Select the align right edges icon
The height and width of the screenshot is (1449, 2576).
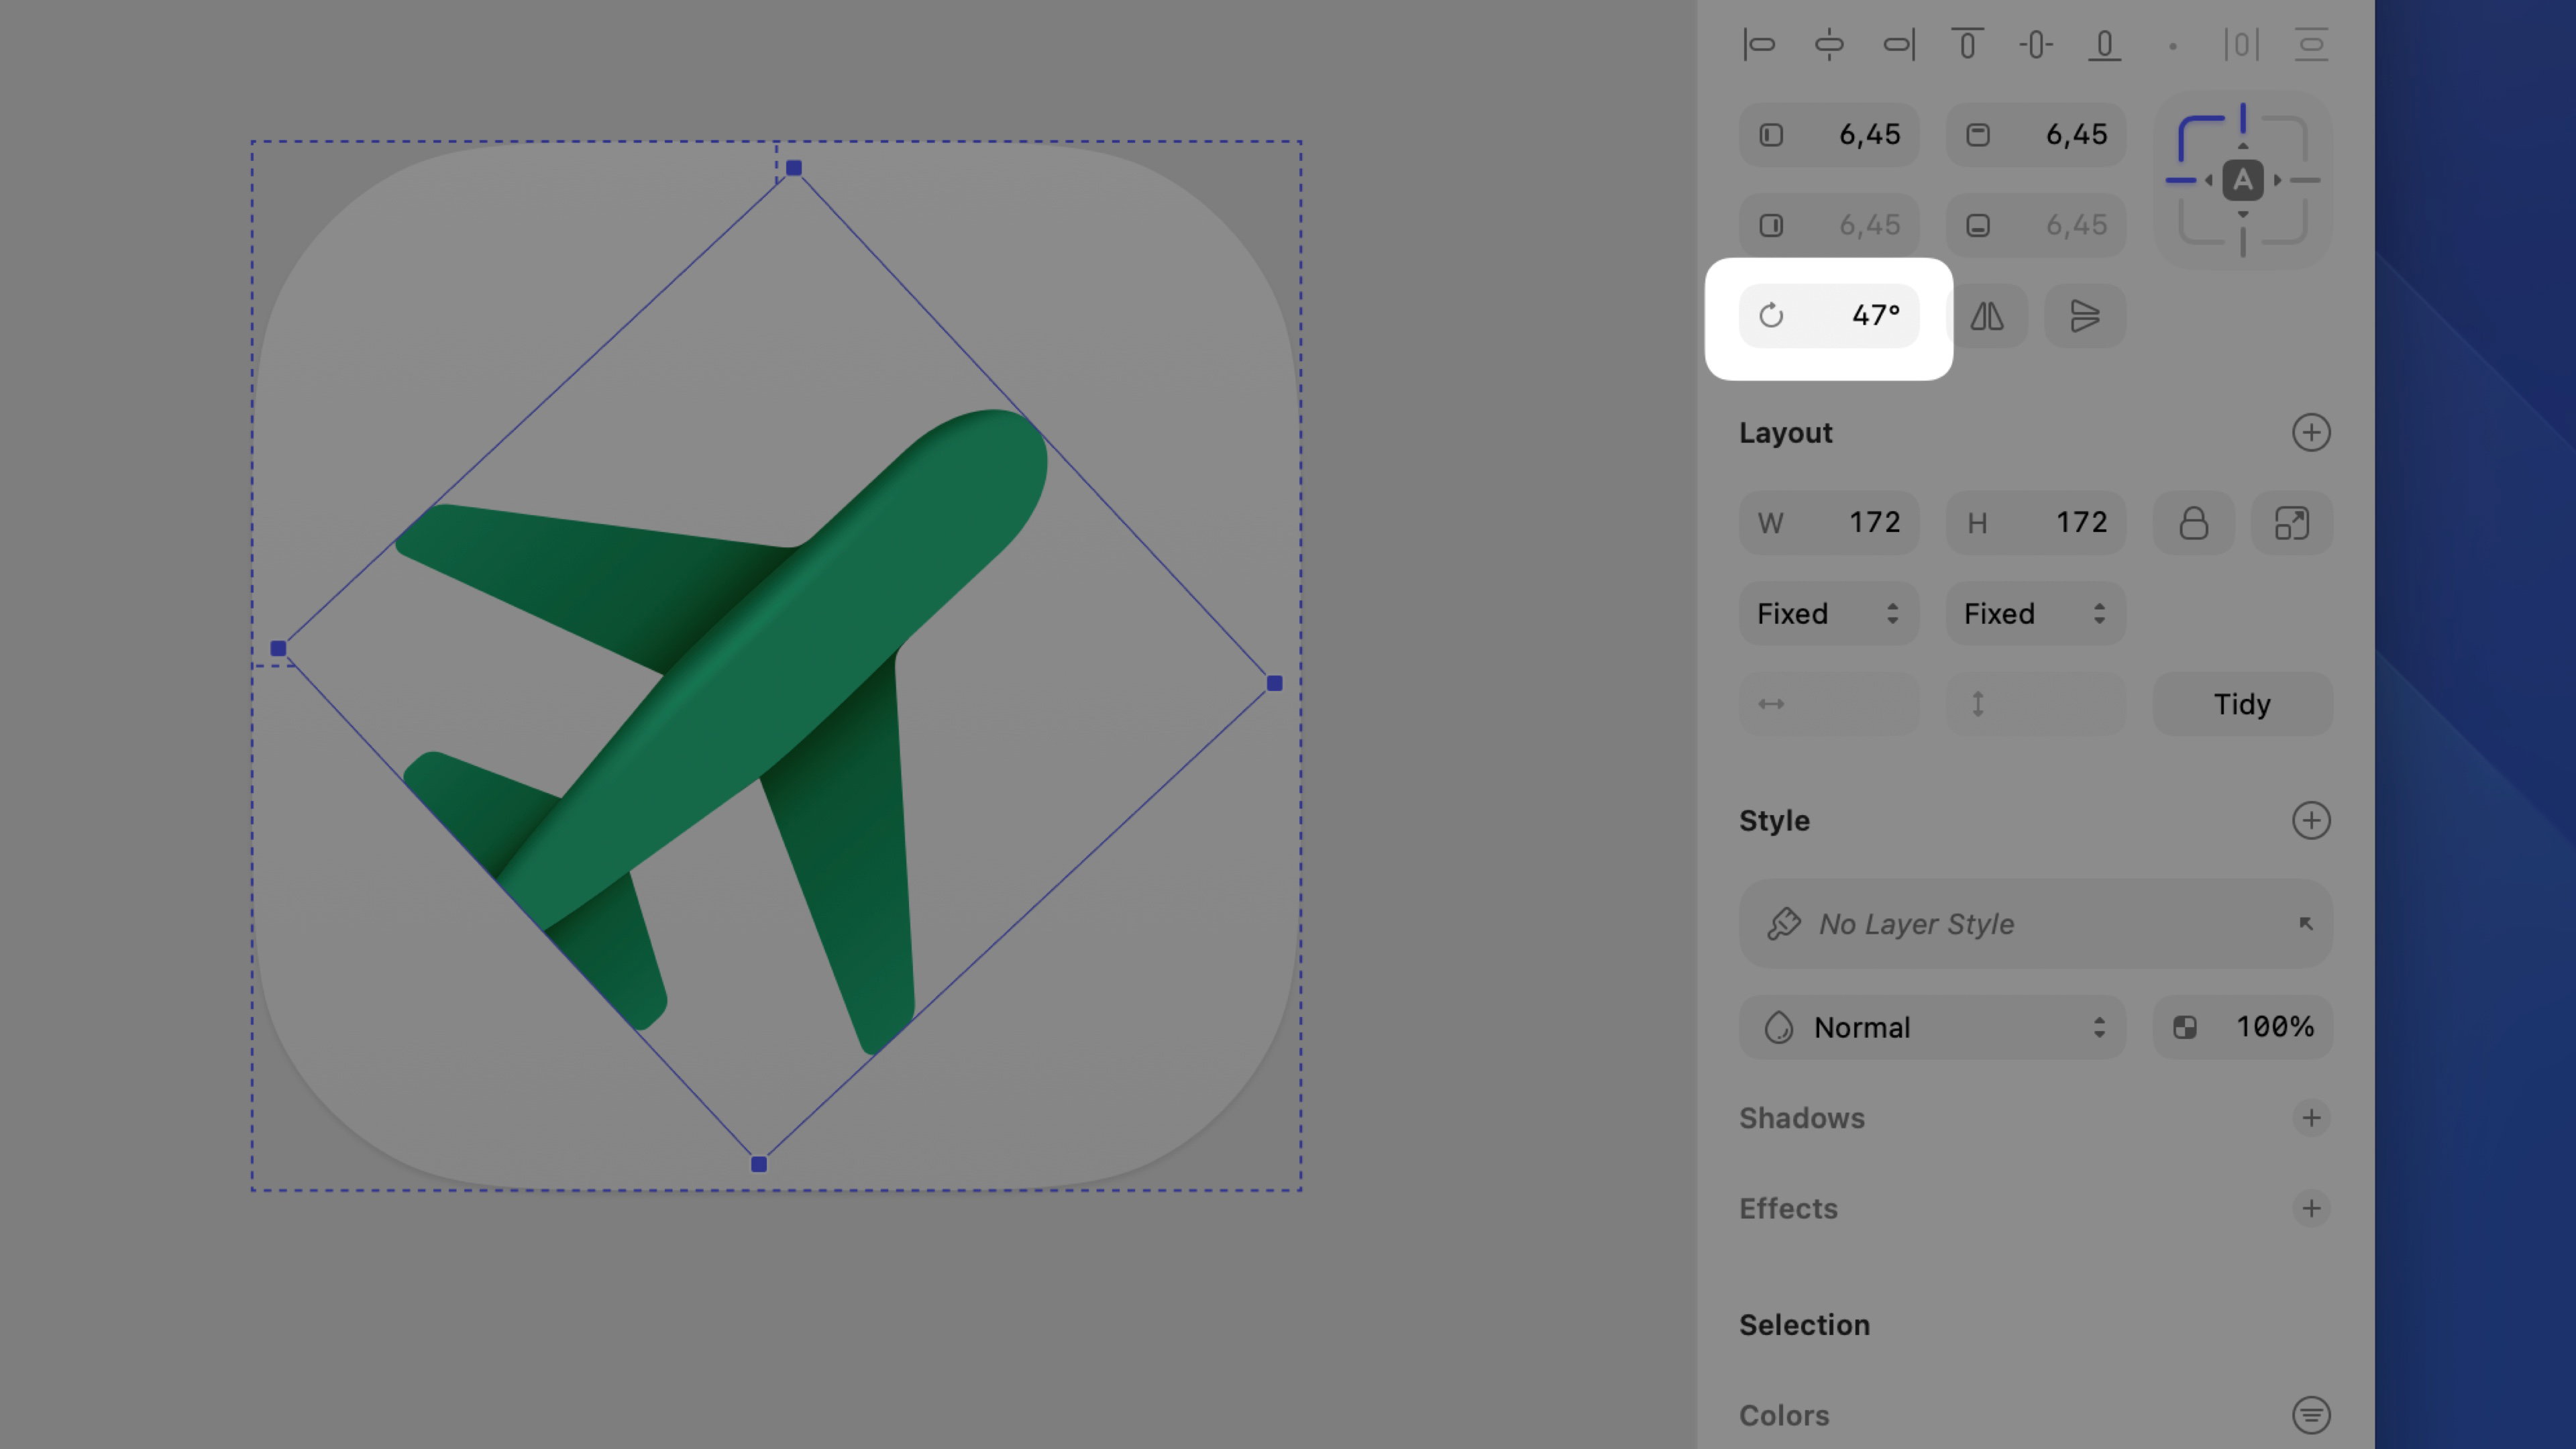click(x=1898, y=45)
